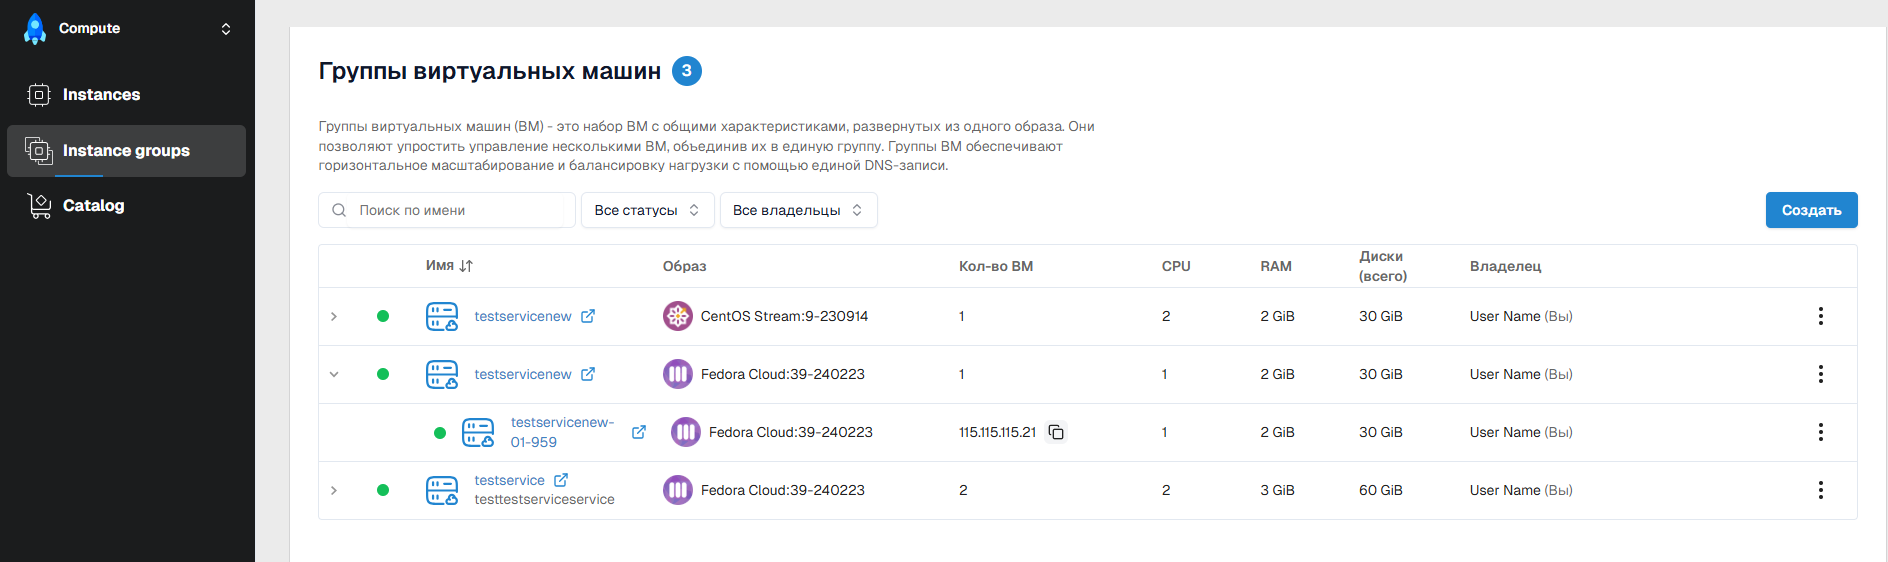Copy the IP address 115.115.115.21
The height and width of the screenshot is (562, 1888).
(x=1056, y=432)
